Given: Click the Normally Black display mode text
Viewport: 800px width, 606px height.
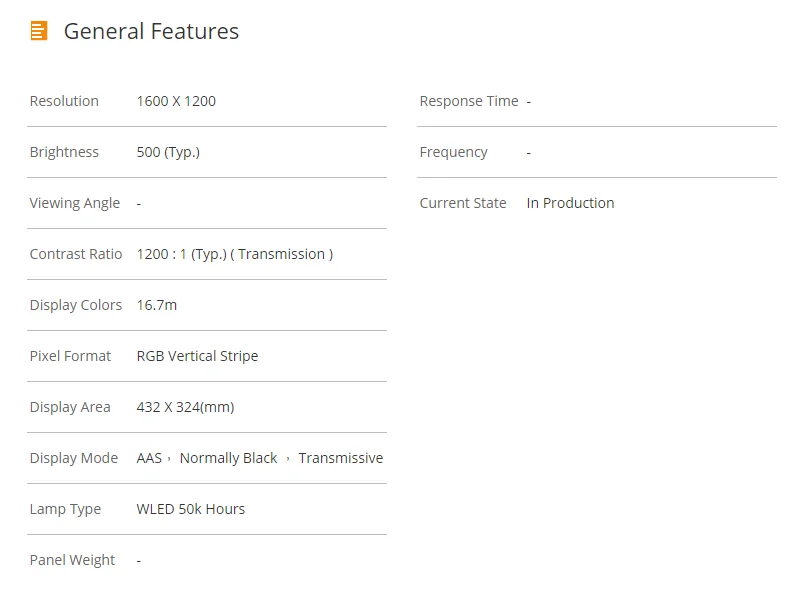Looking at the screenshot, I should pos(228,458).
